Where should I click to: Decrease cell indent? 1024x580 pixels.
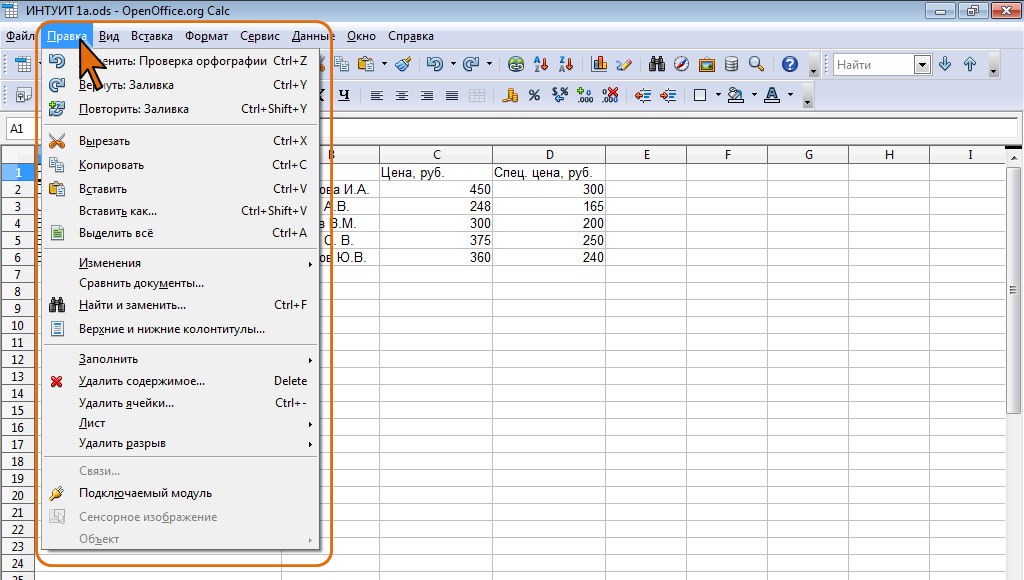click(643, 95)
